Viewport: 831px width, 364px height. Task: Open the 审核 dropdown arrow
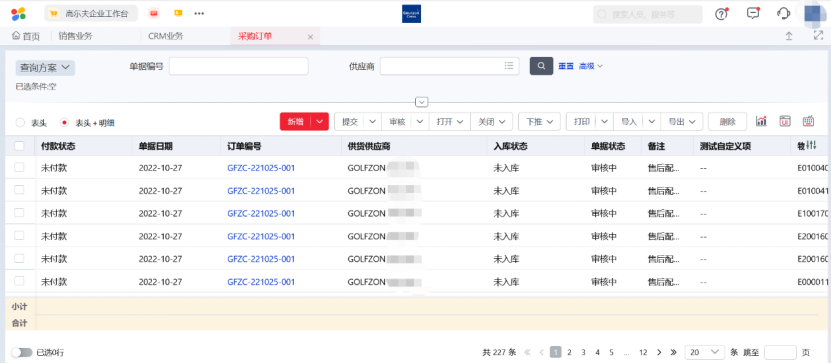(x=420, y=121)
